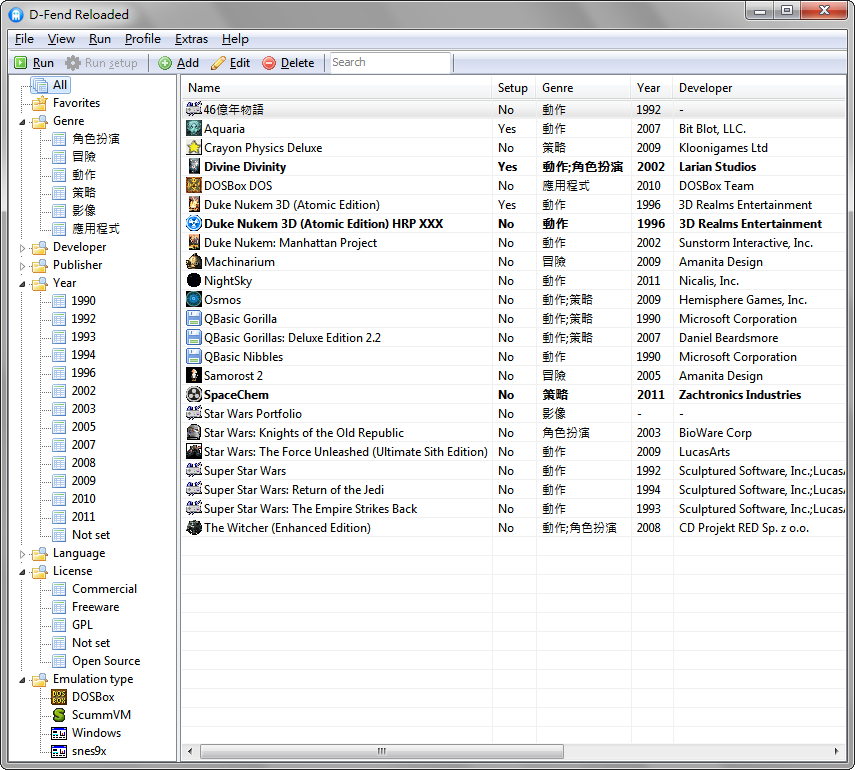855x770 pixels.
Task: Click the Samorost 2 game icon
Action: pos(194,375)
